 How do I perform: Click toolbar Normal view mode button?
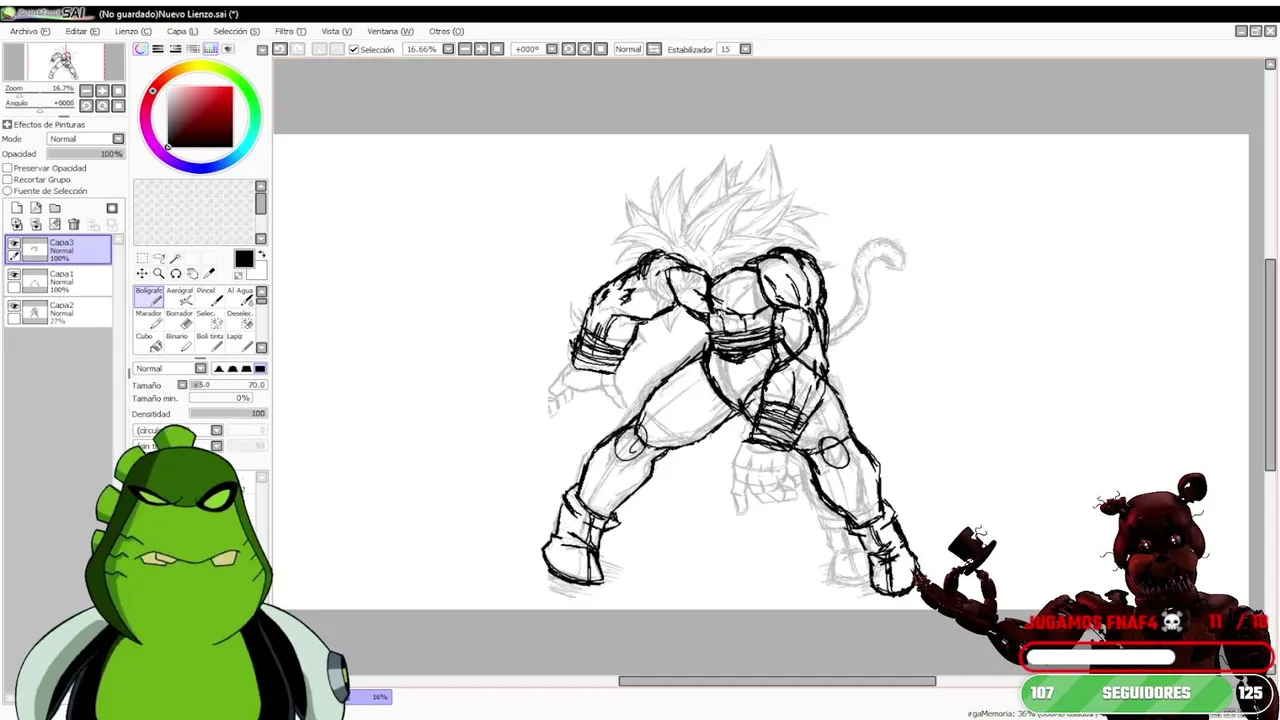tap(628, 49)
